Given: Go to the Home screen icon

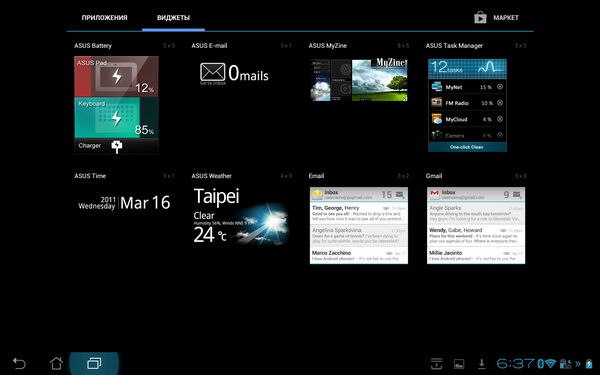Looking at the screenshot, I should (x=56, y=363).
